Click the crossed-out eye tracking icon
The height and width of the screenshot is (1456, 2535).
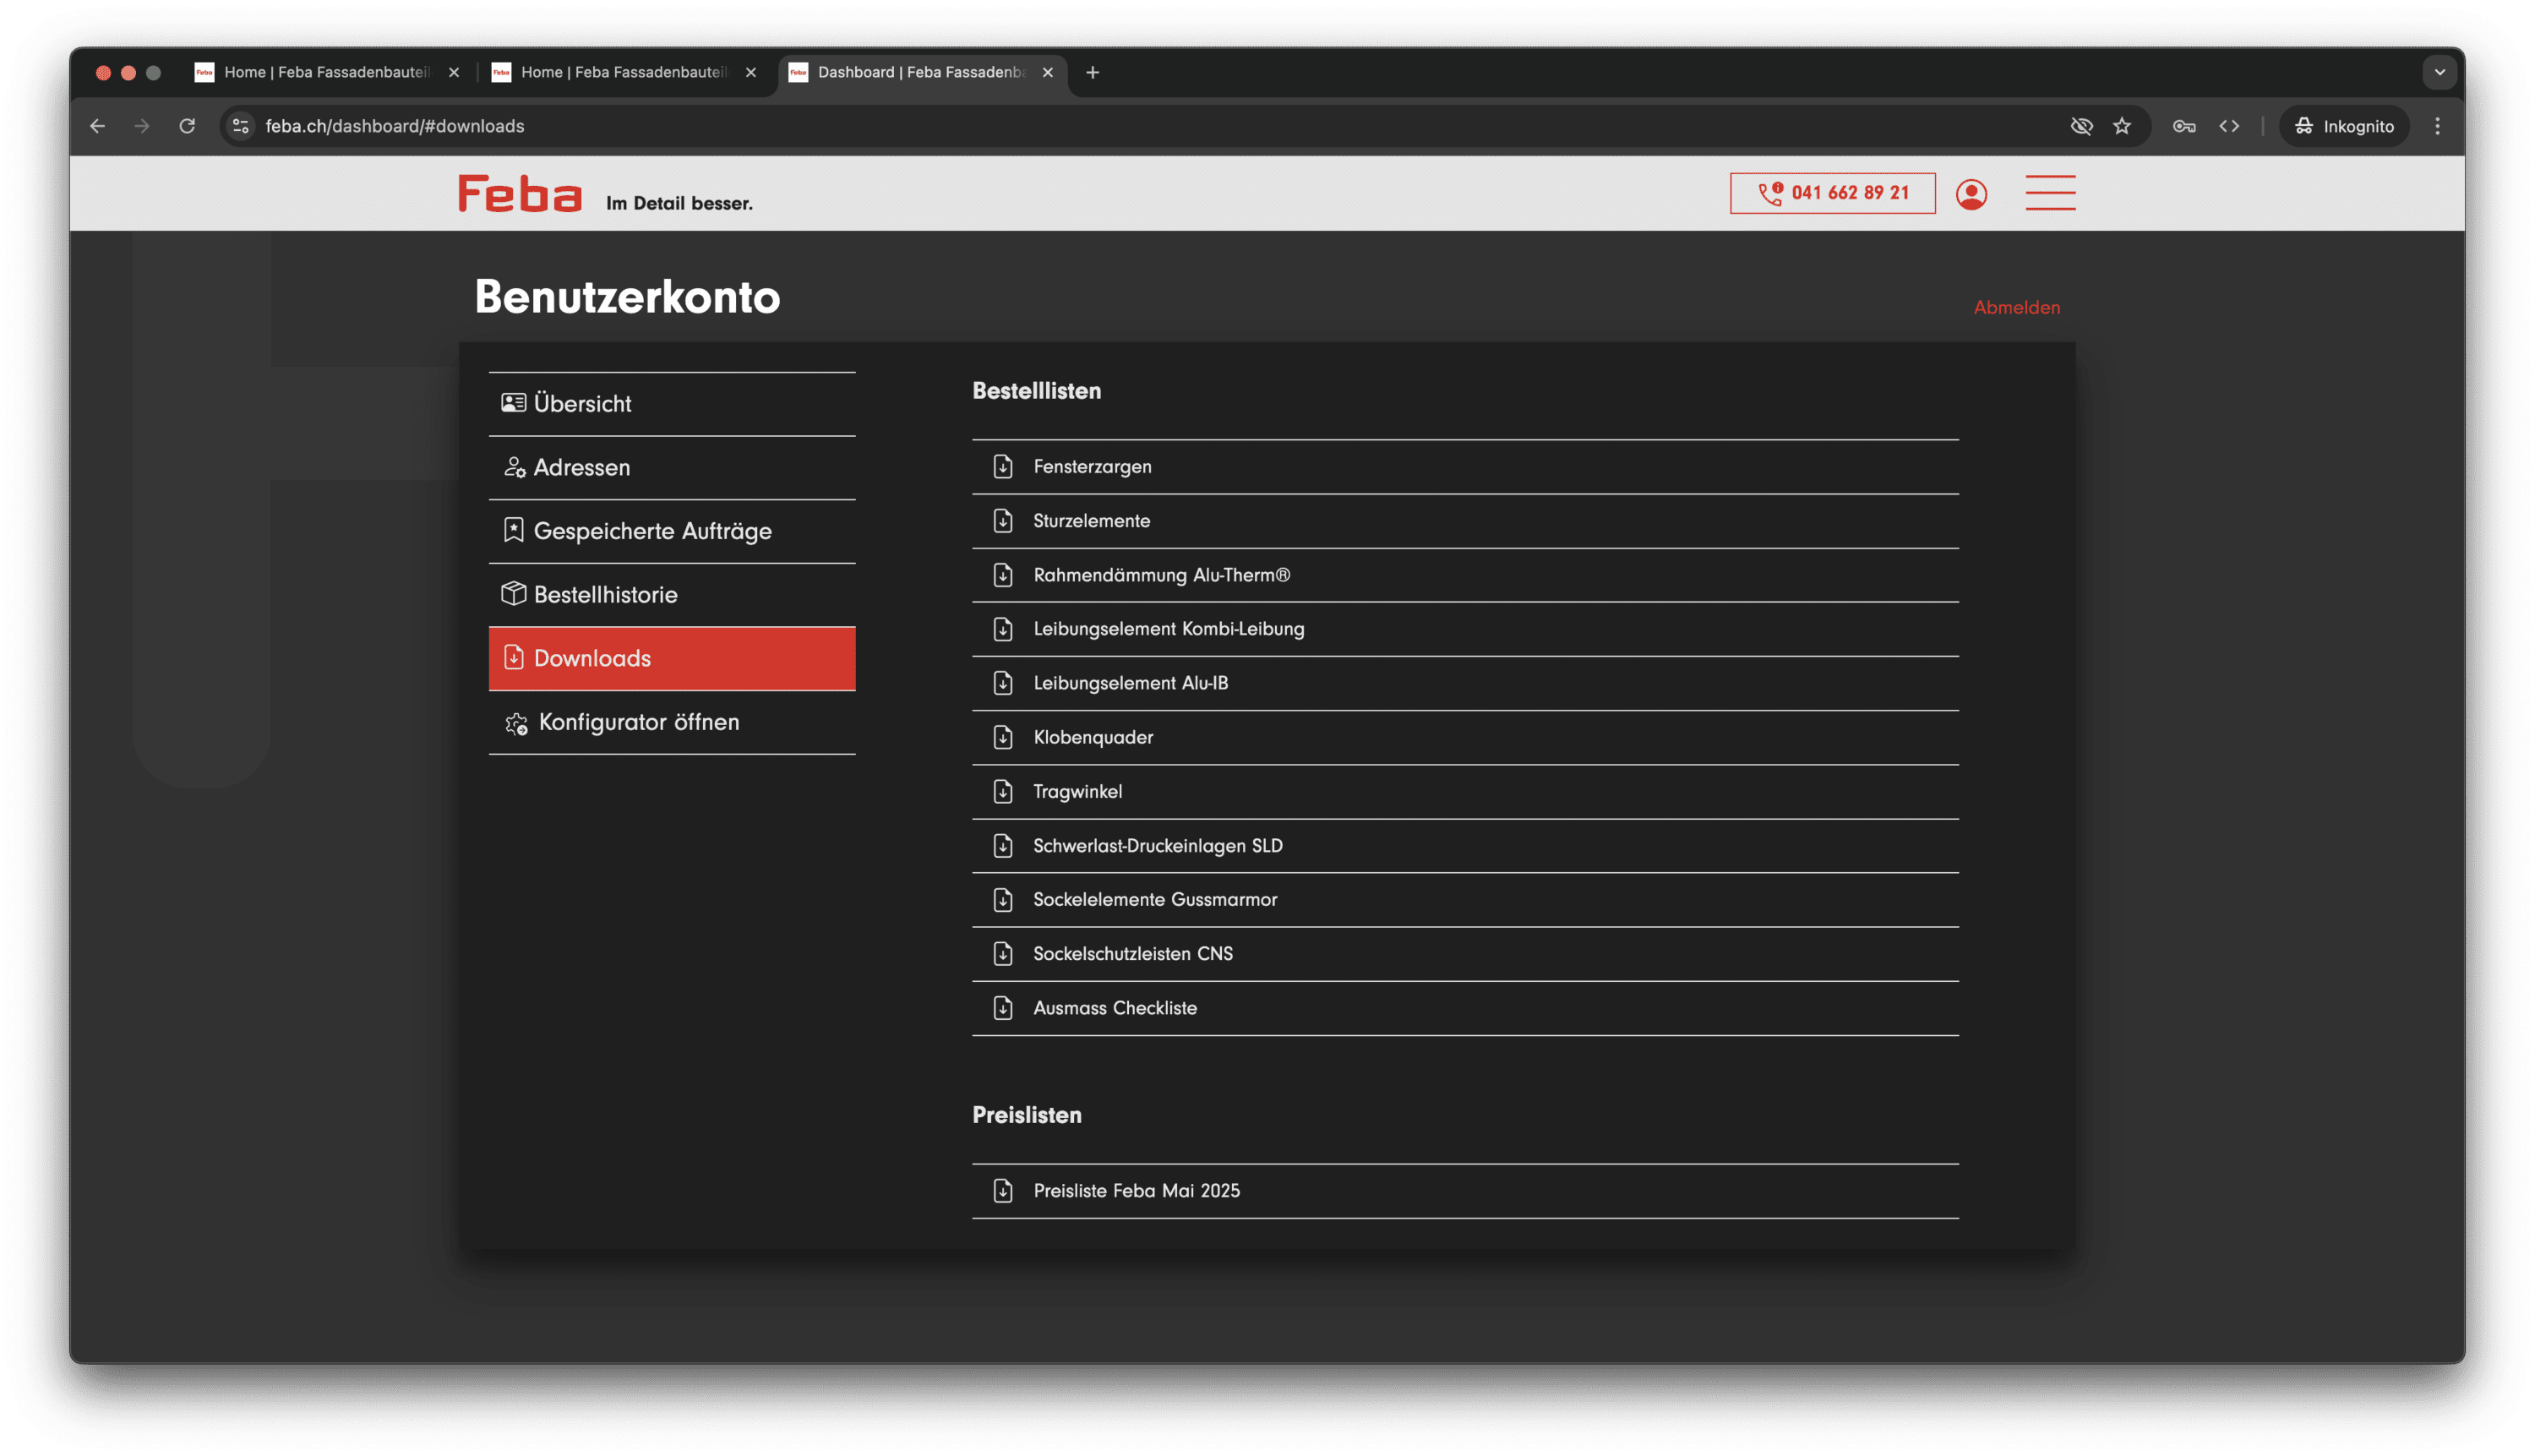coord(2081,126)
